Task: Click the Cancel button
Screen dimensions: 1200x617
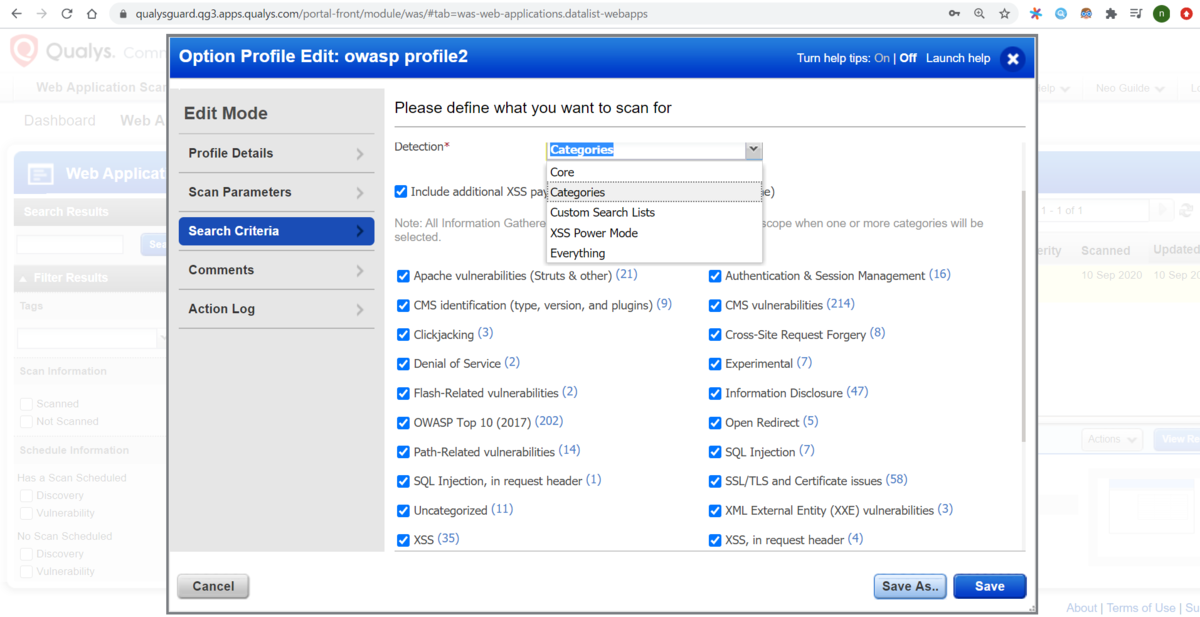Action: pos(213,587)
